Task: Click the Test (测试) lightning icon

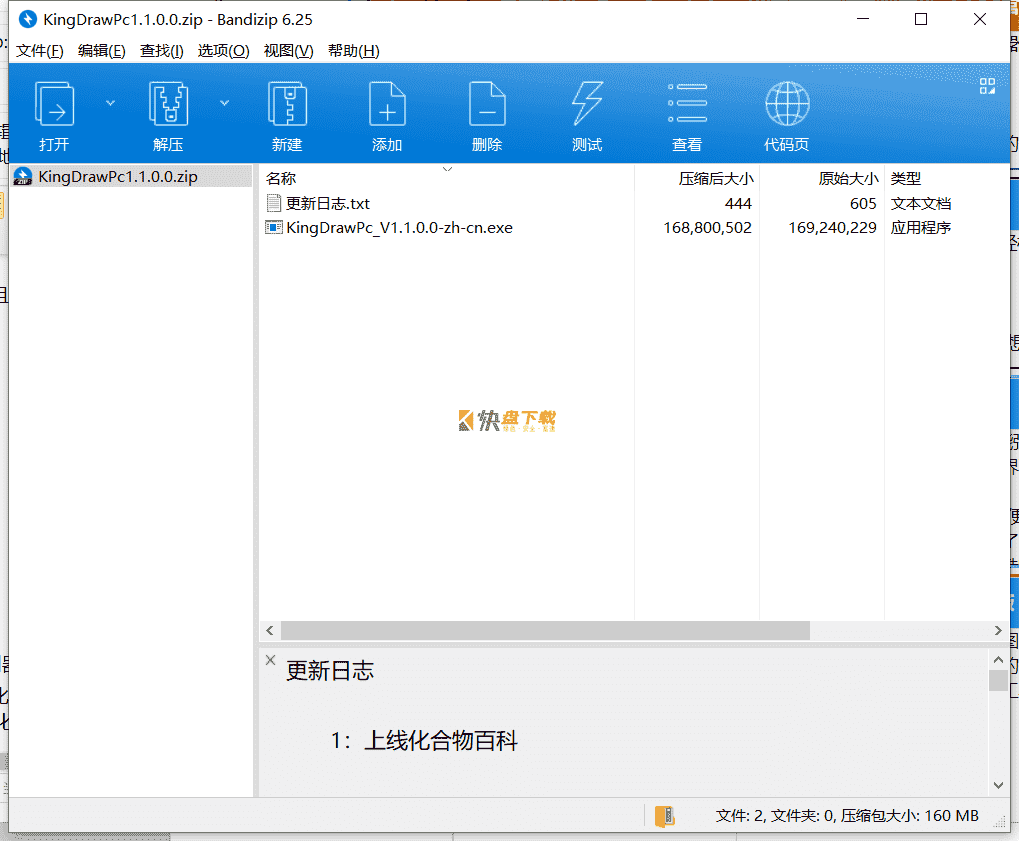Action: (x=587, y=103)
